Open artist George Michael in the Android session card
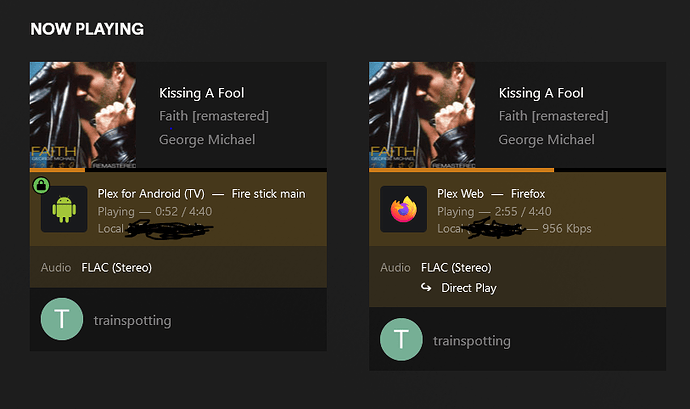The width and height of the screenshot is (690, 409). (207, 139)
